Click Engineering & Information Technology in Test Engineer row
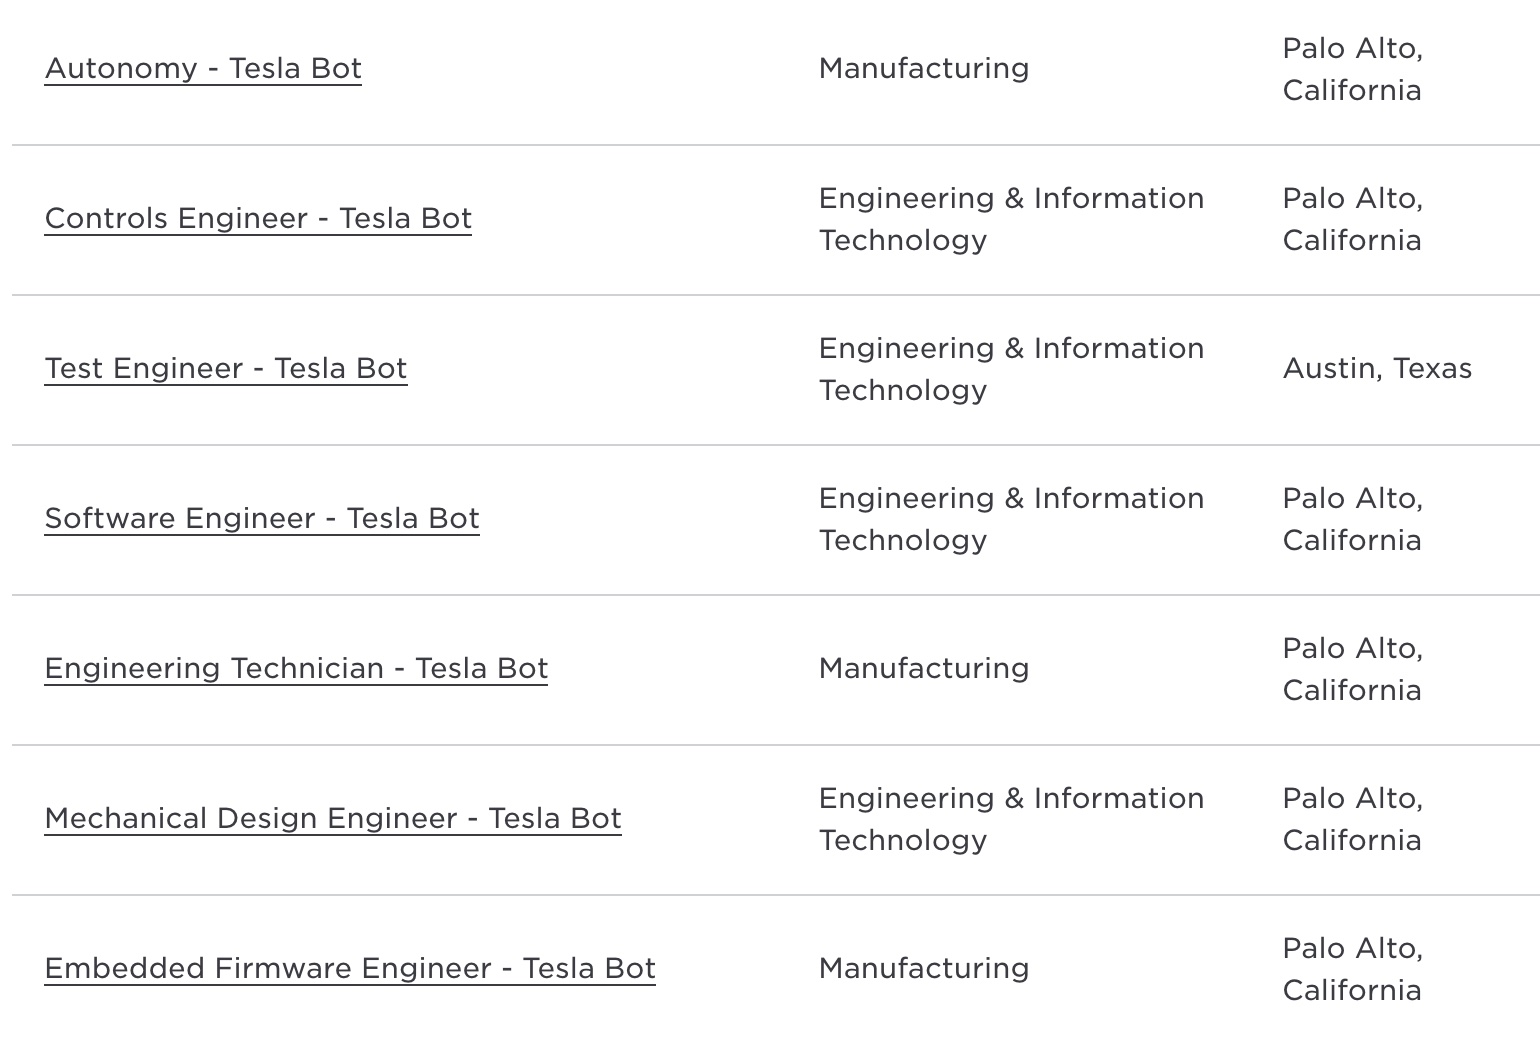 pyautogui.click(x=1011, y=369)
